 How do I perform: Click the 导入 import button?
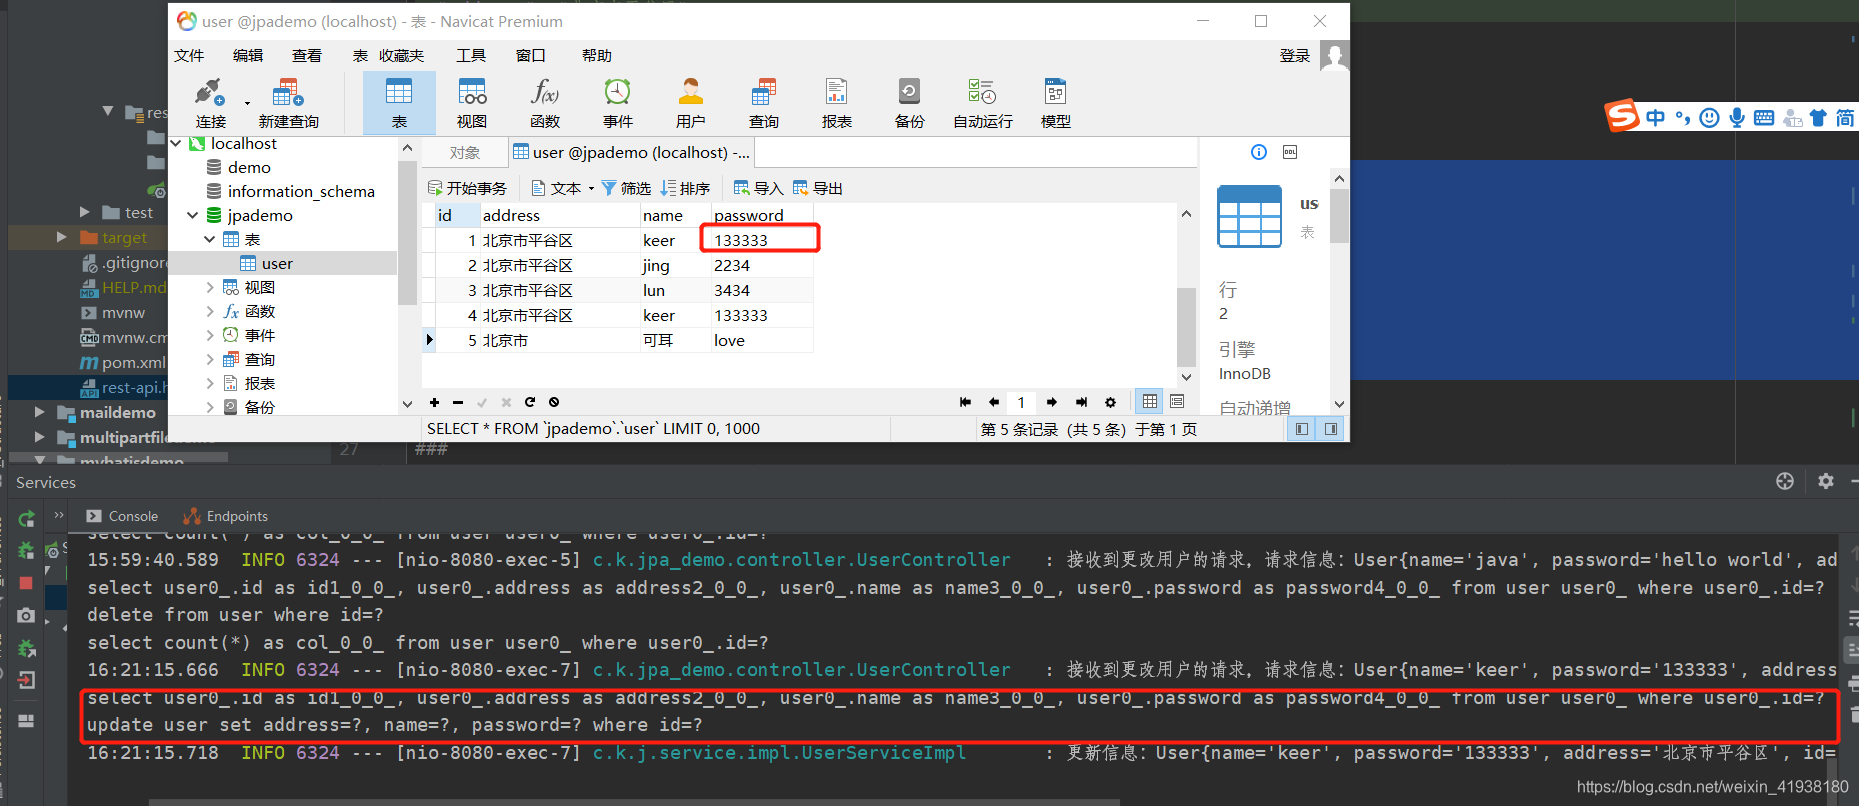click(x=758, y=188)
